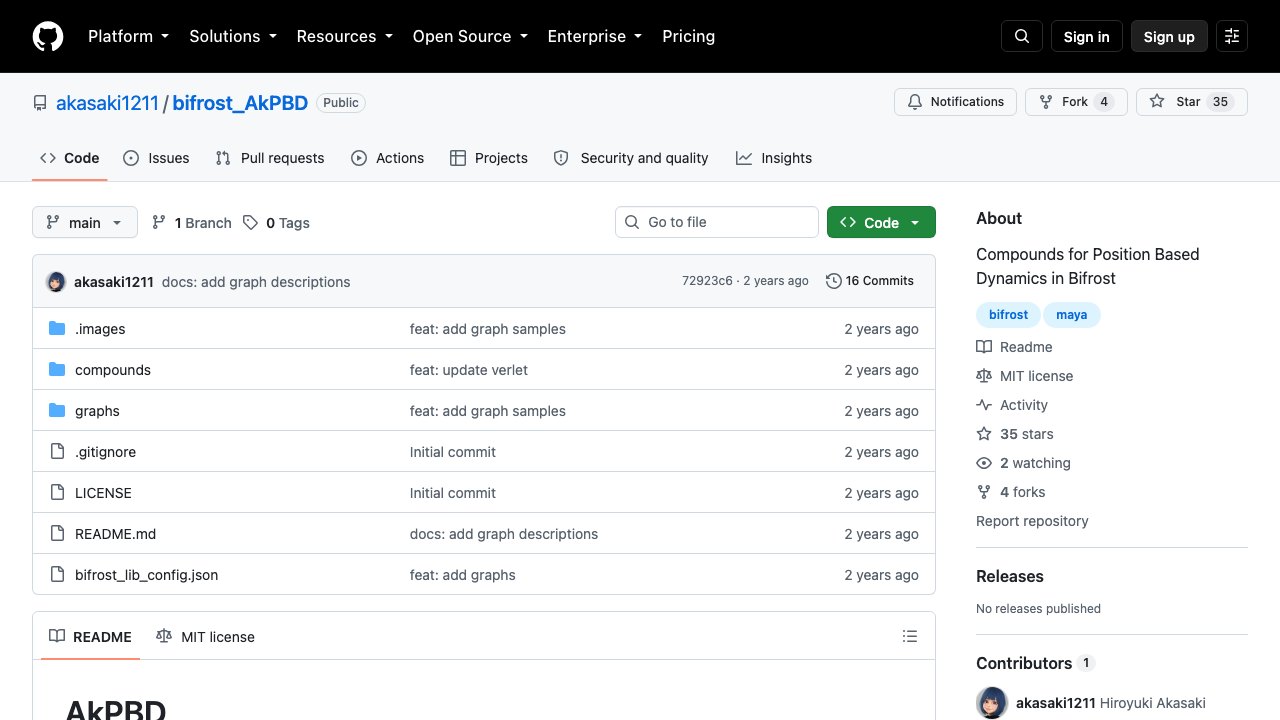This screenshot has height=720, width=1280.
Task: Click the book icon next to Readme
Action: 984,347
